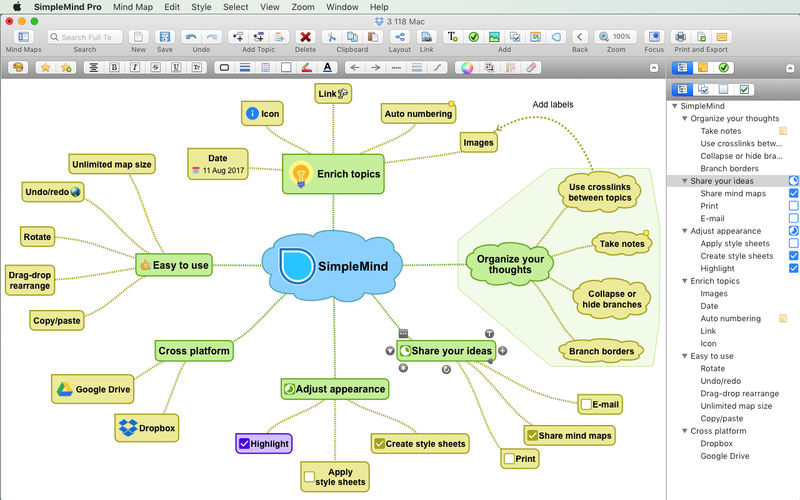Collapse Share your ideas in outline
This screenshot has width=800, height=500.
tap(685, 181)
